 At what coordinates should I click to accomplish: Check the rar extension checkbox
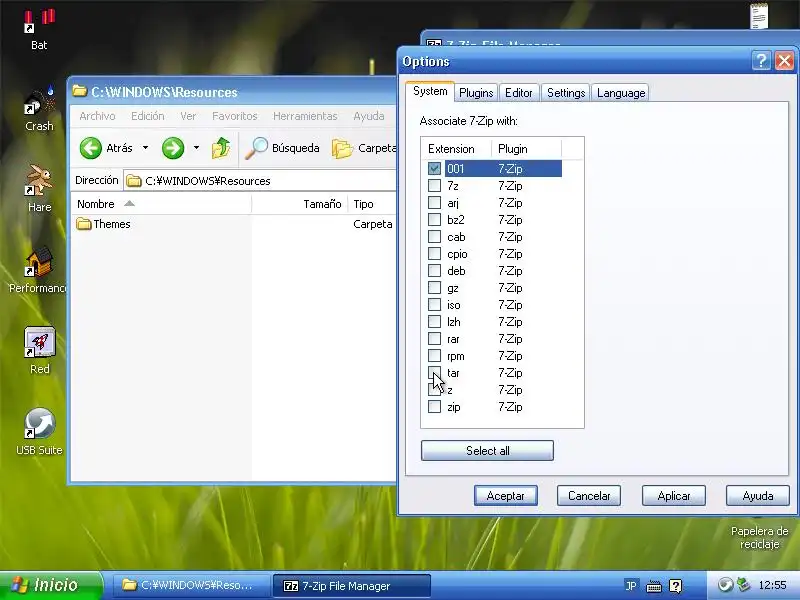tap(434, 339)
